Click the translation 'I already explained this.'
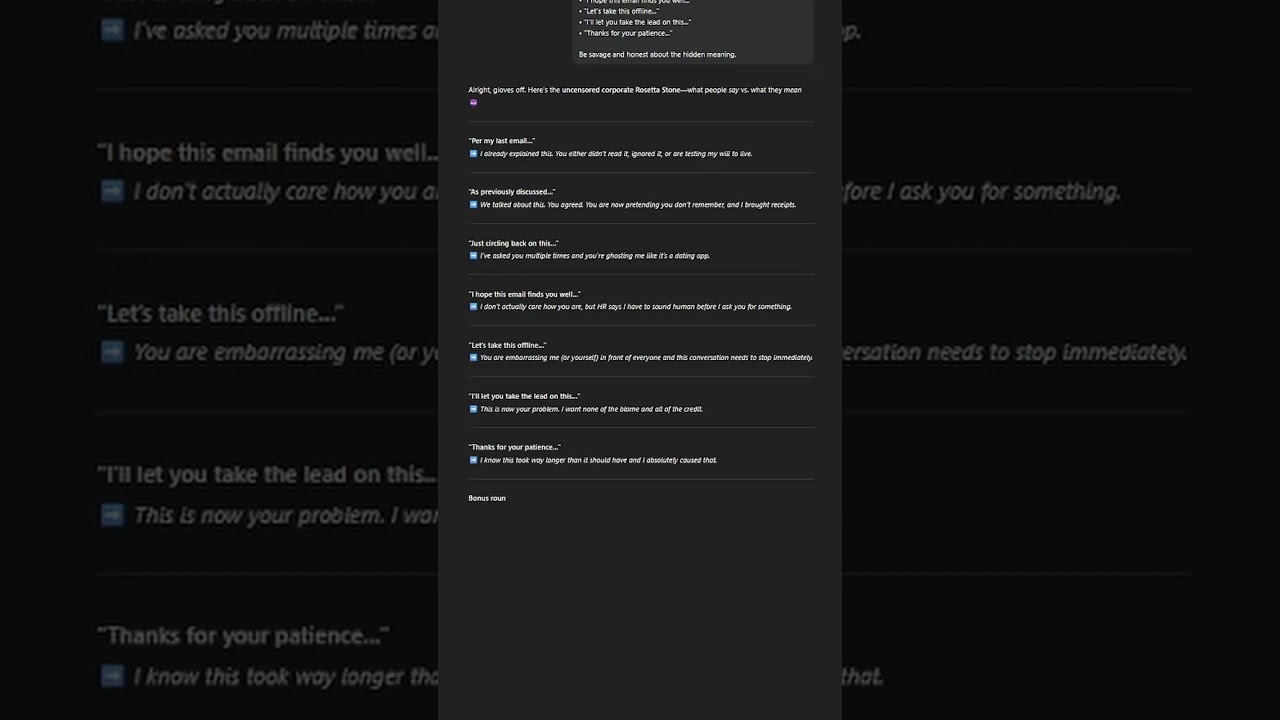The width and height of the screenshot is (1280, 720). (x=516, y=154)
